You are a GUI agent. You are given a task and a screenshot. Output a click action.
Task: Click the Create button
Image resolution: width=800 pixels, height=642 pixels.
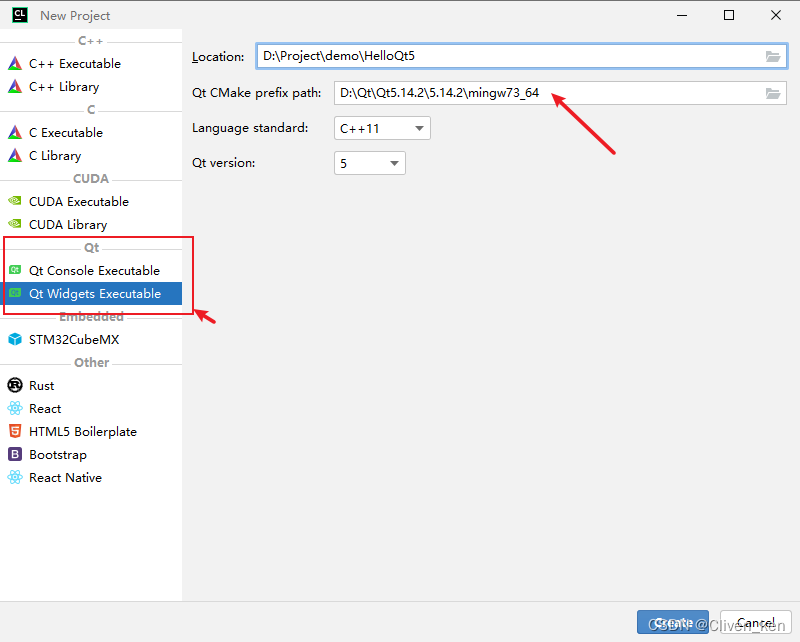(672, 622)
